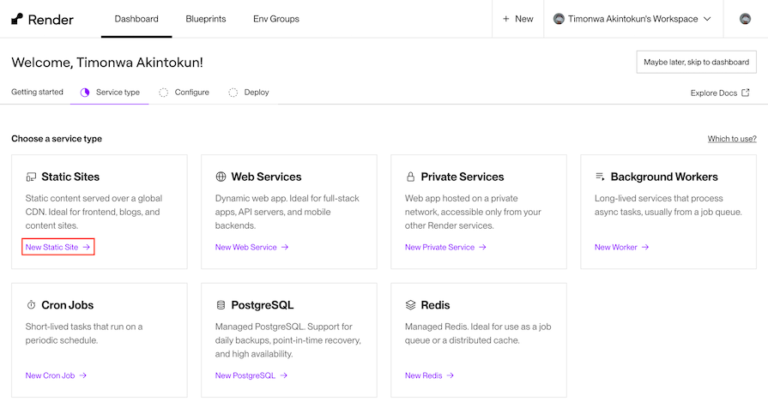Open the Timonwa Akintokun's Workspace dropdown
The height and width of the screenshot is (414, 768).
click(632, 19)
